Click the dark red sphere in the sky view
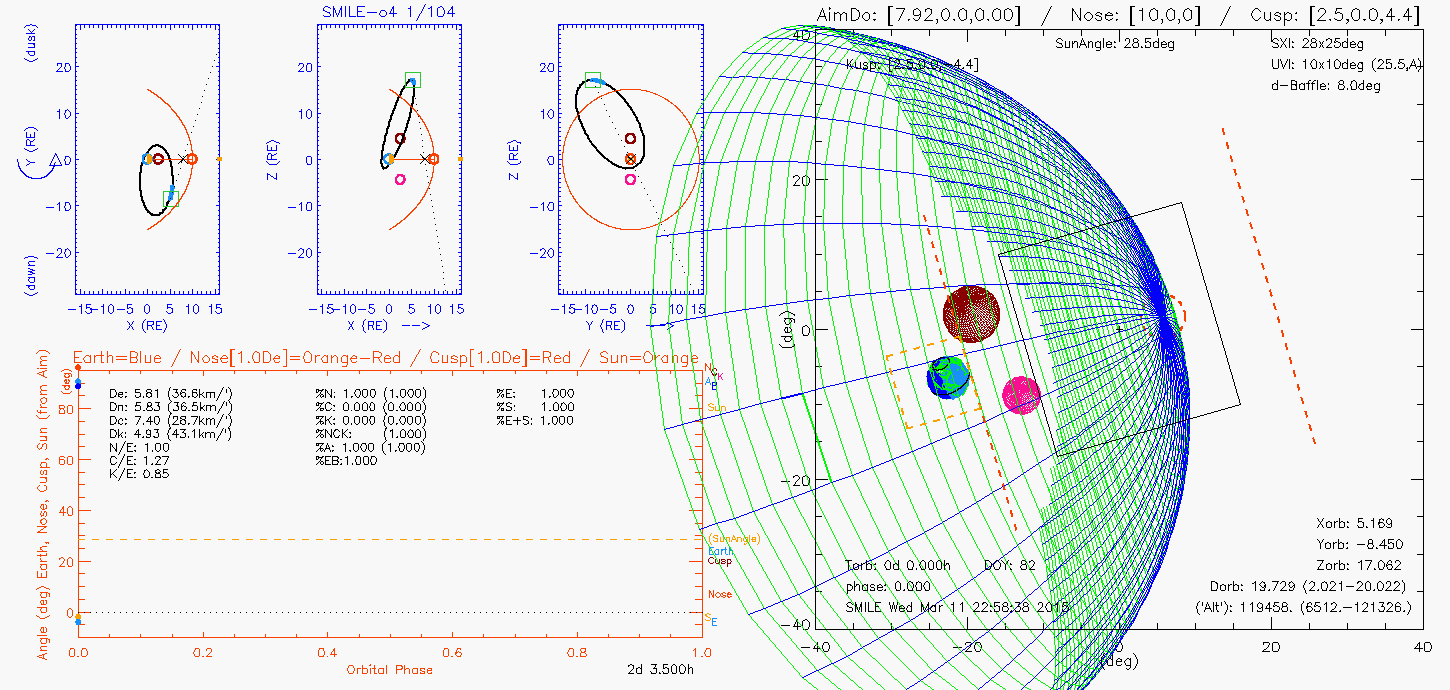1450x690 pixels. [971, 314]
